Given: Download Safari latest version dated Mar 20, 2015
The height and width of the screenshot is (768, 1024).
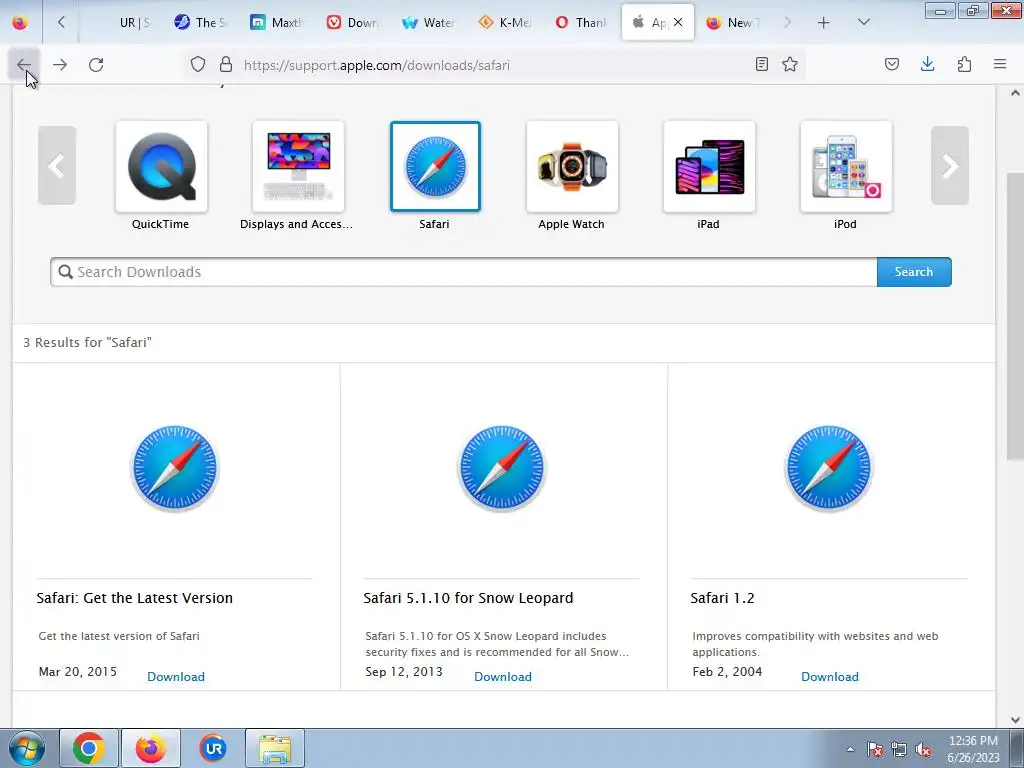Looking at the screenshot, I should click(176, 677).
